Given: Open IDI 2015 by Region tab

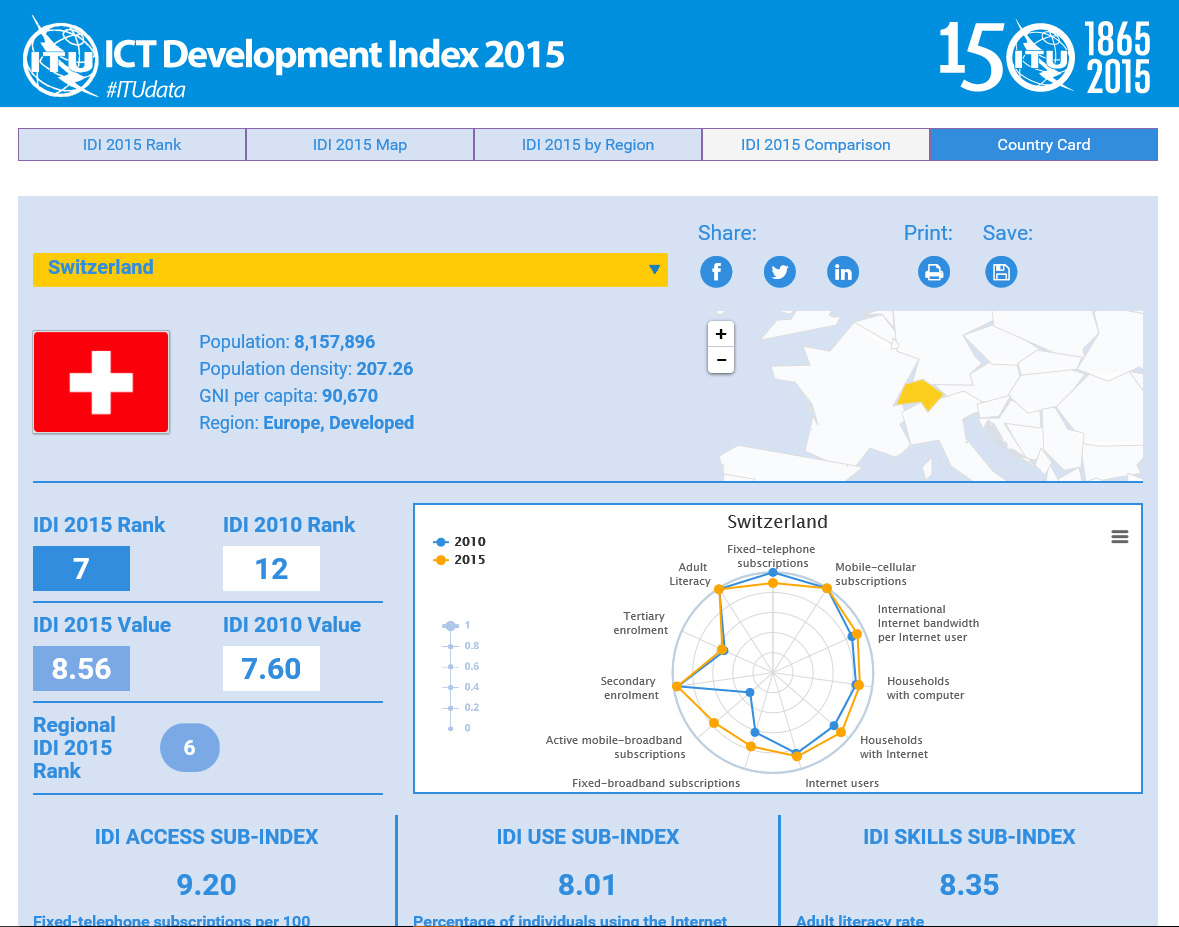Looking at the screenshot, I should (587, 144).
